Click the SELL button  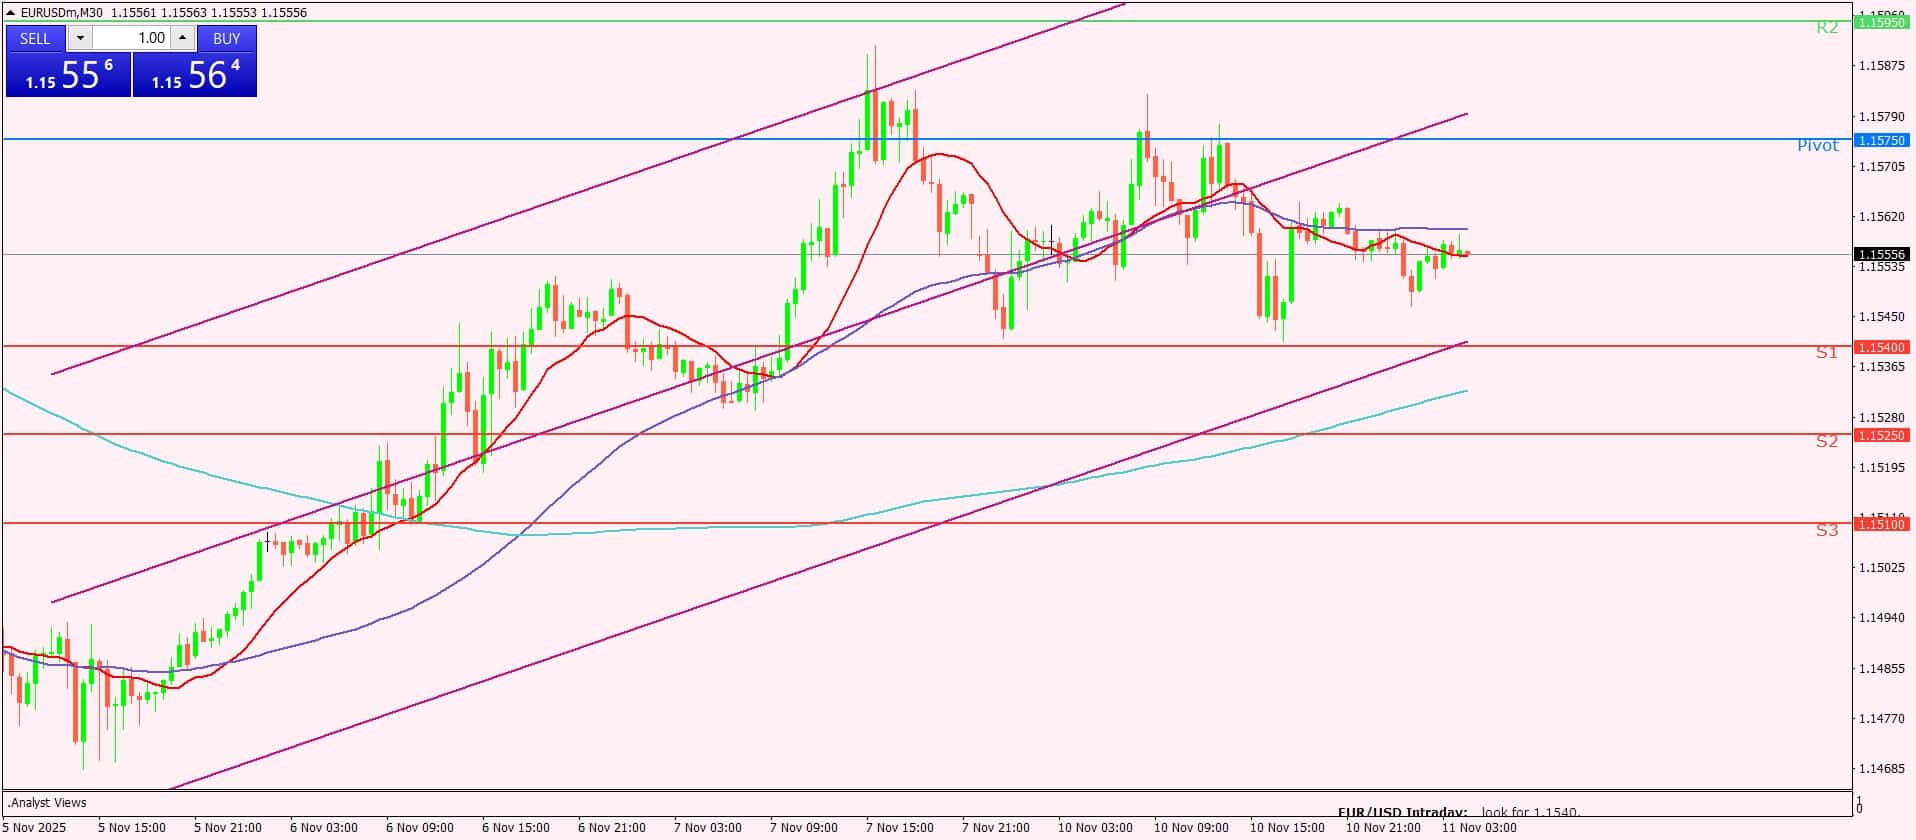pos(35,38)
